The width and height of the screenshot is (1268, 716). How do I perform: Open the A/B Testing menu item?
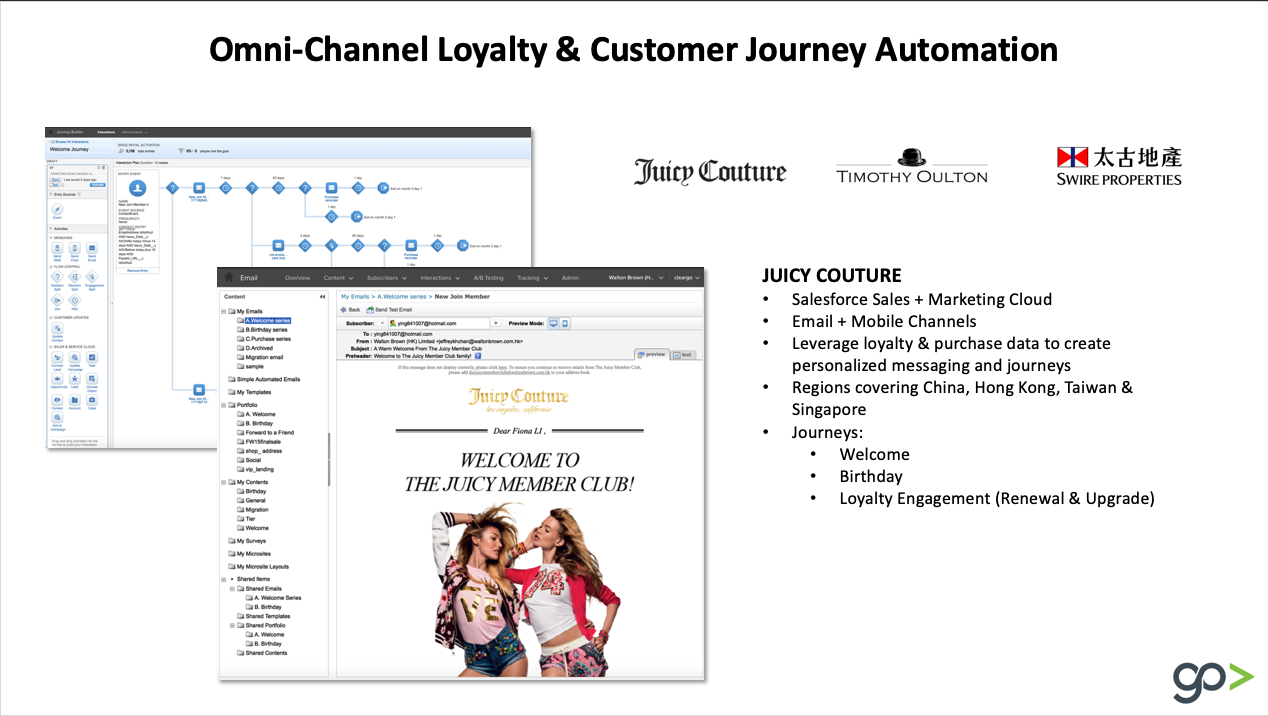point(488,278)
